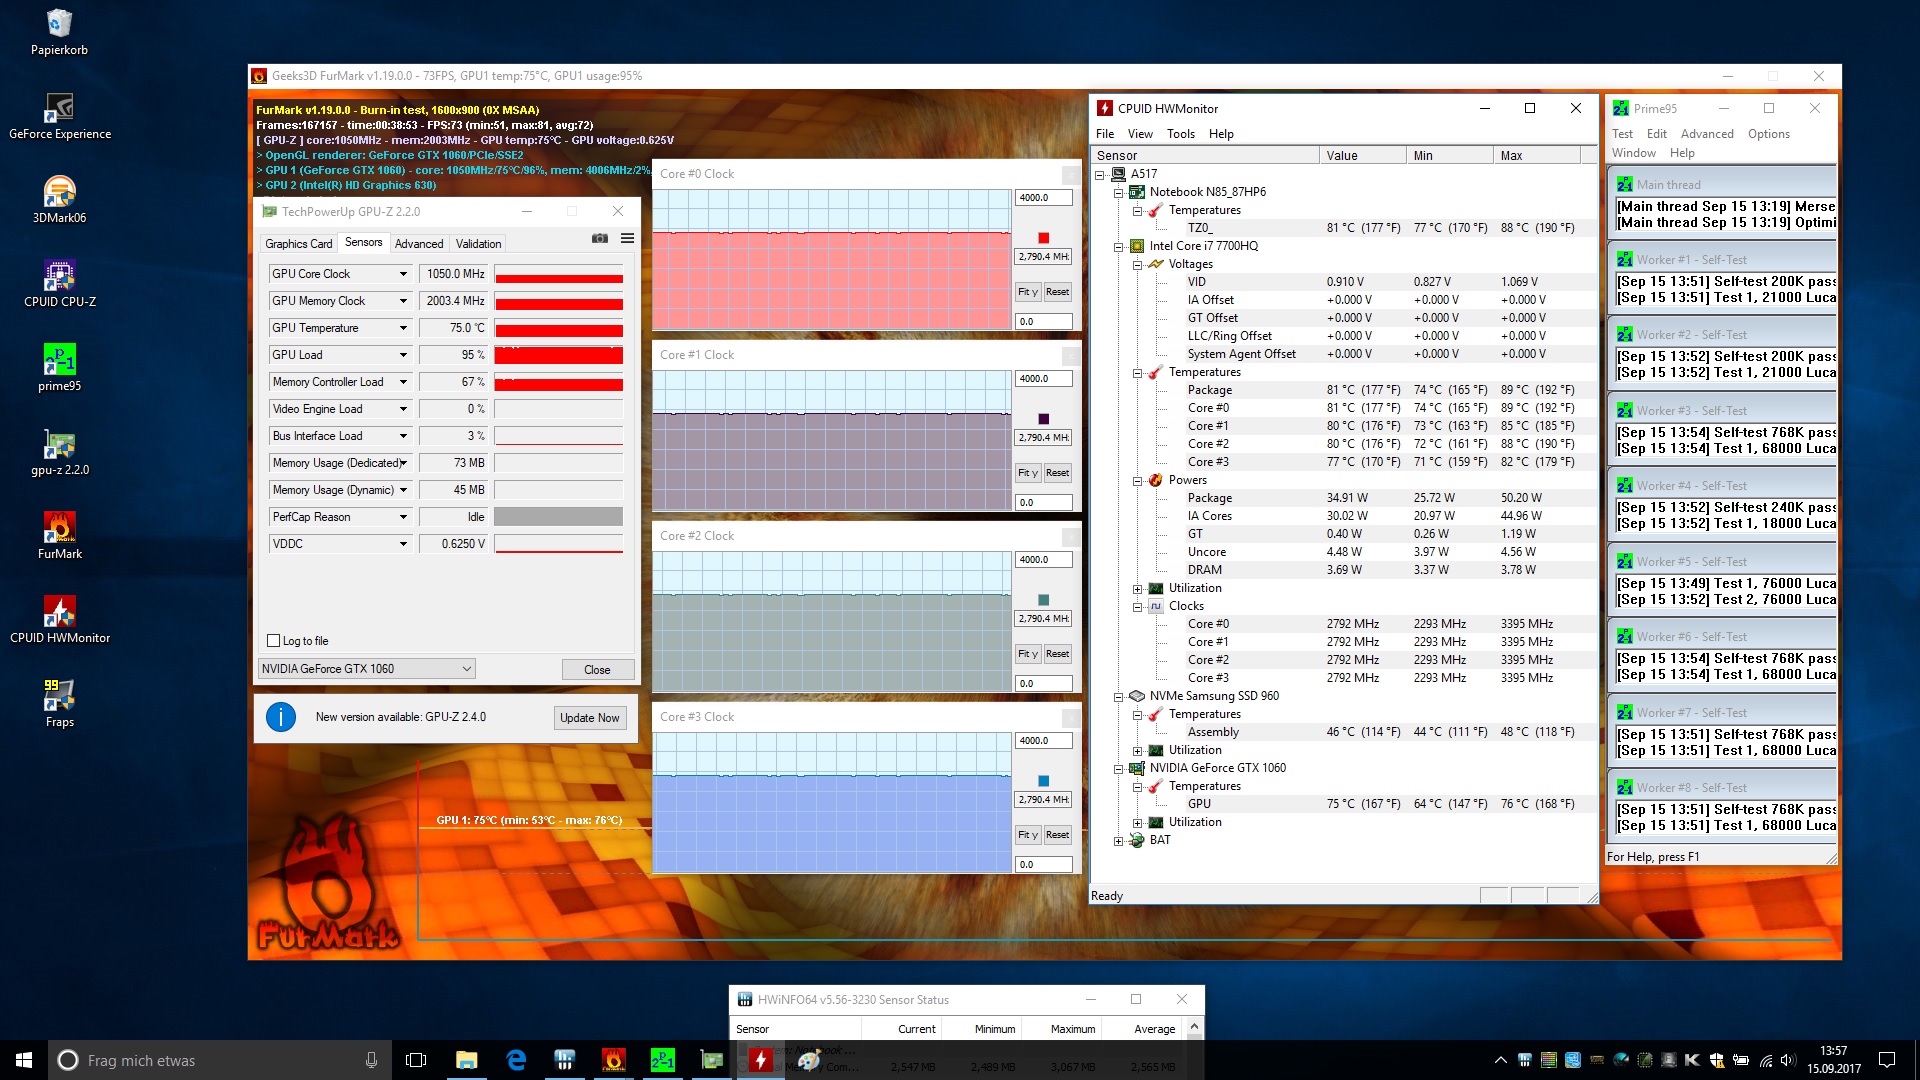Viewport: 1920px width, 1080px height.
Task: Click the GPU-Z screenshot camera icon
Action: point(600,238)
